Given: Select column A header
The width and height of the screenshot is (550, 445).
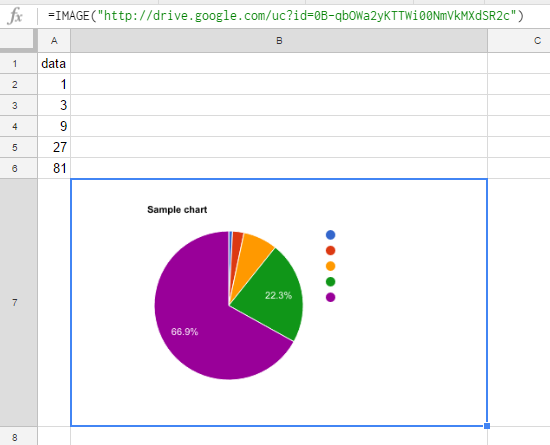Looking at the screenshot, I should [54, 41].
